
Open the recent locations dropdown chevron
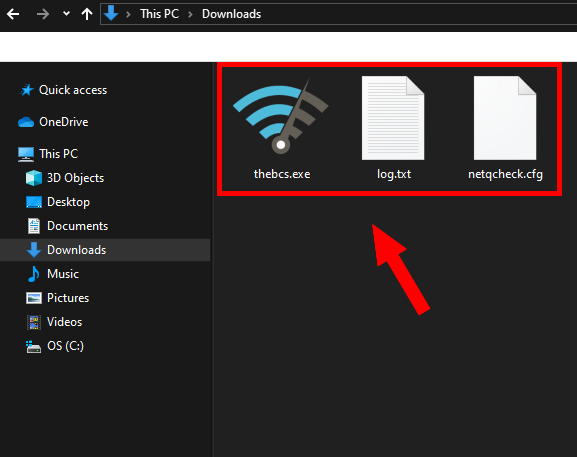pos(66,14)
